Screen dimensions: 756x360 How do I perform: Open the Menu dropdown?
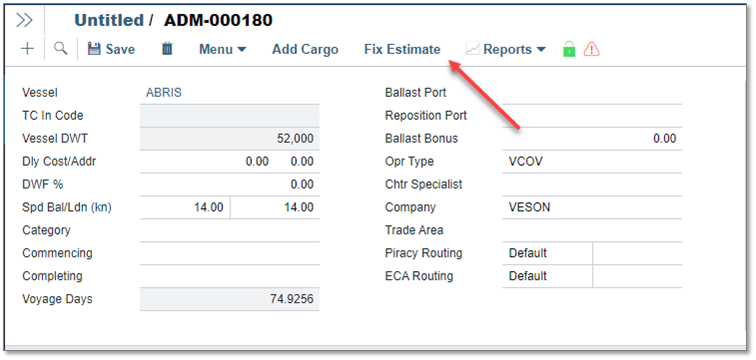point(223,49)
